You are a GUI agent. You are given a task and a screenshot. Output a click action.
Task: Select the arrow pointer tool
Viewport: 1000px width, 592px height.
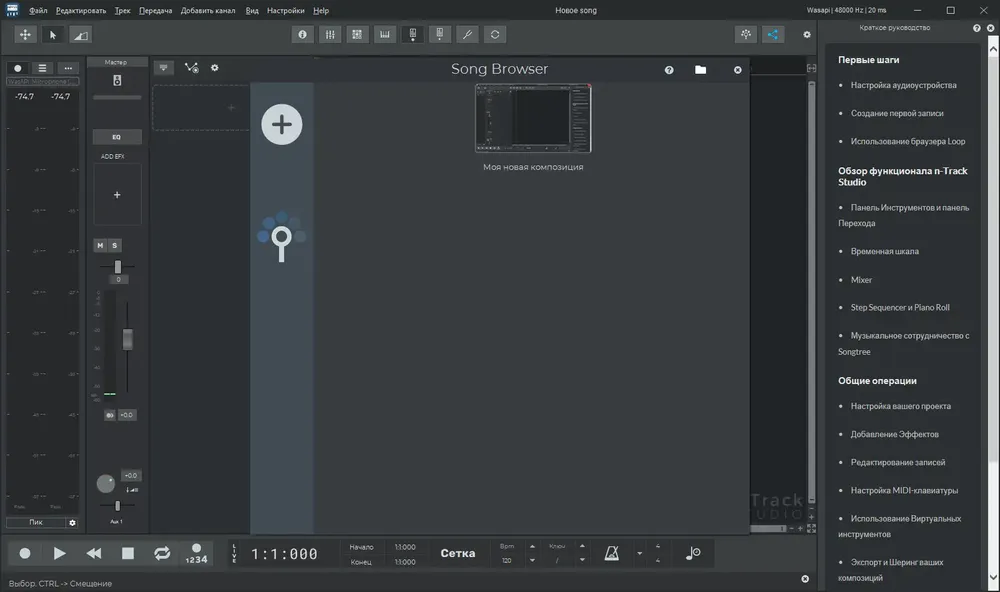click(x=53, y=35)
